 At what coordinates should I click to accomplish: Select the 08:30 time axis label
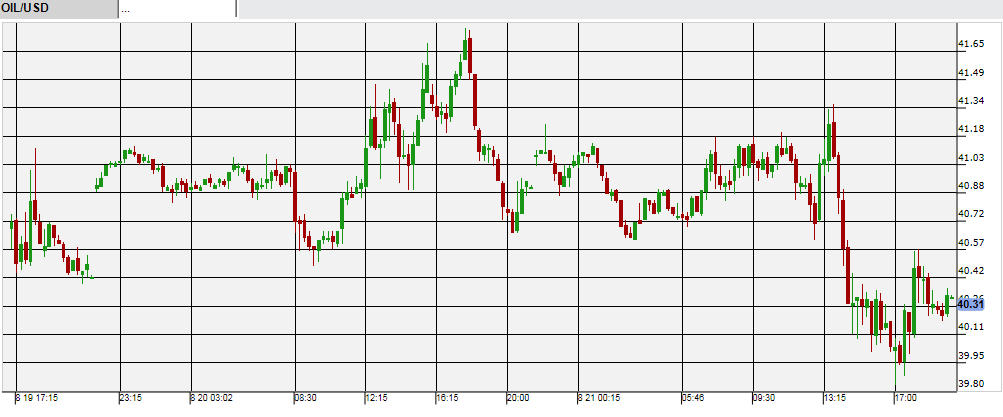tap(306, 398)
